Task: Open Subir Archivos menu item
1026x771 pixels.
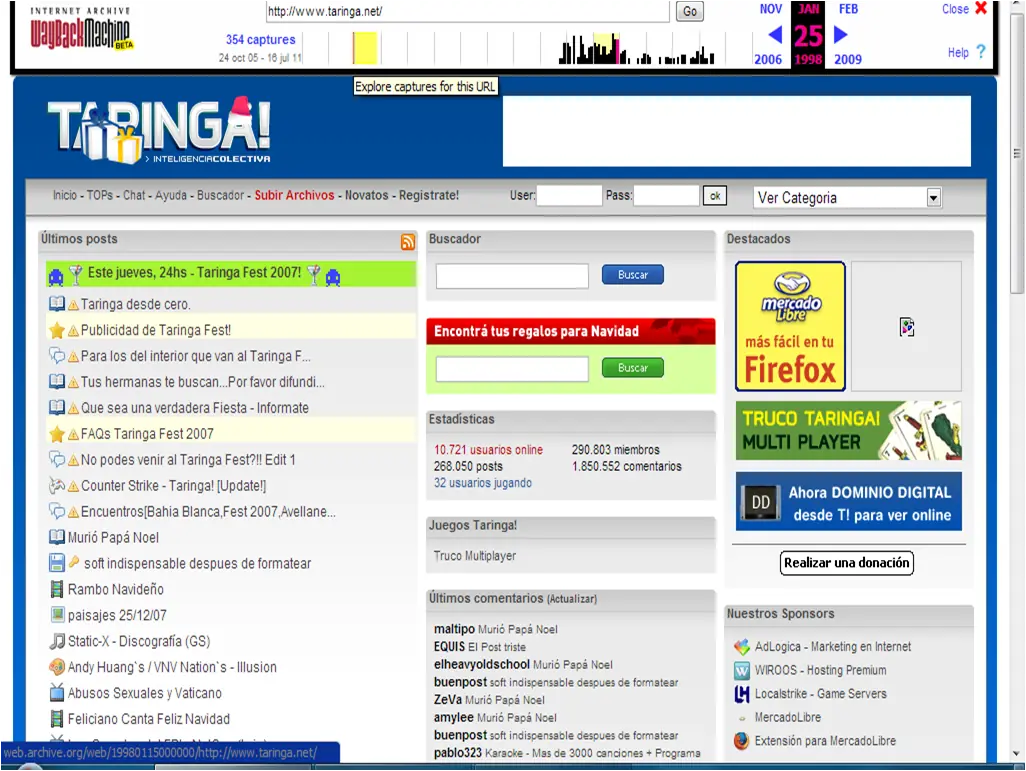Action: click(x=294, y=195)
